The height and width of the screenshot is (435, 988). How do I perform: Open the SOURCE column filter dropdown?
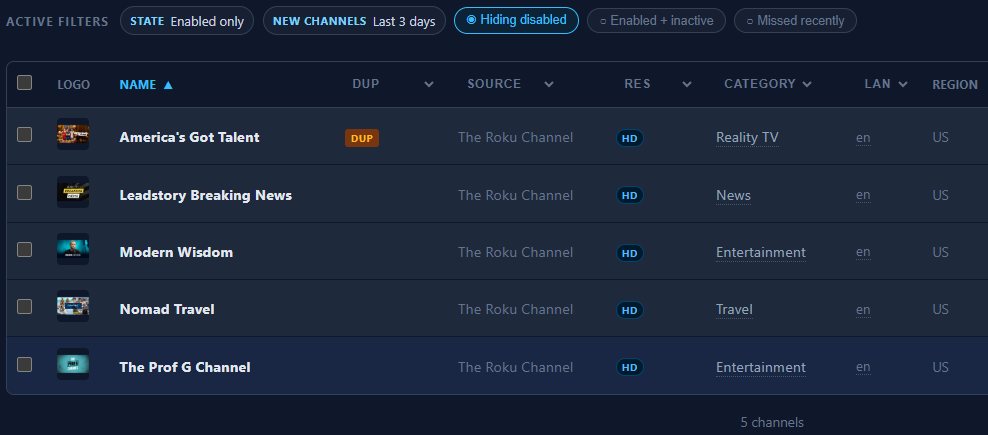549,84
